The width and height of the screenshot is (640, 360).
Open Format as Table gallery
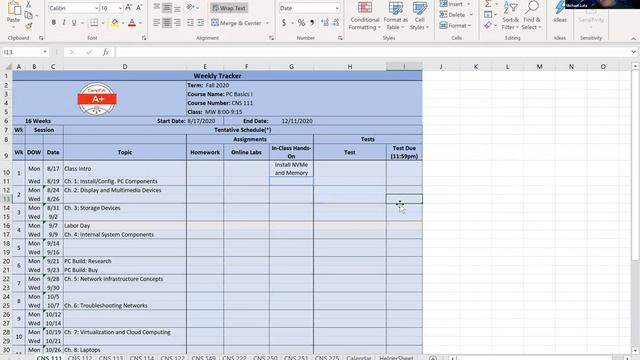coord(396,16)
